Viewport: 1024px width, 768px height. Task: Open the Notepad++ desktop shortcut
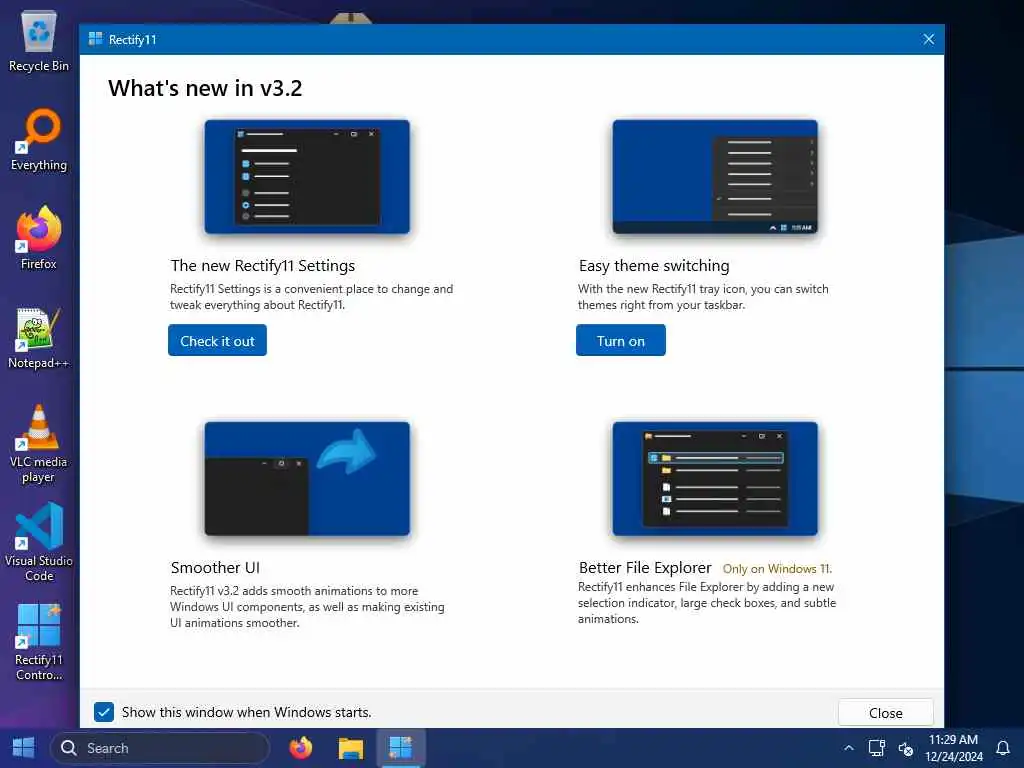pyautogui.click(x=39, y=338)
